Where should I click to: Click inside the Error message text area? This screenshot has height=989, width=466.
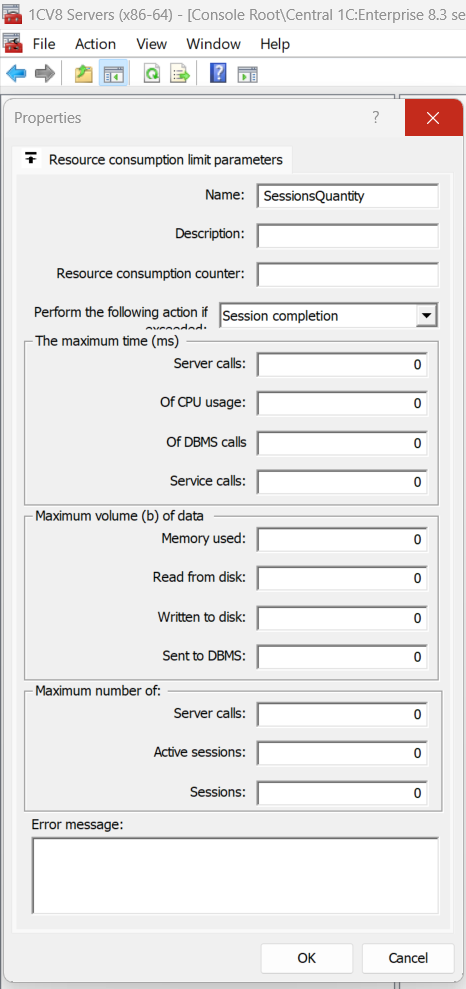[235, 875]
